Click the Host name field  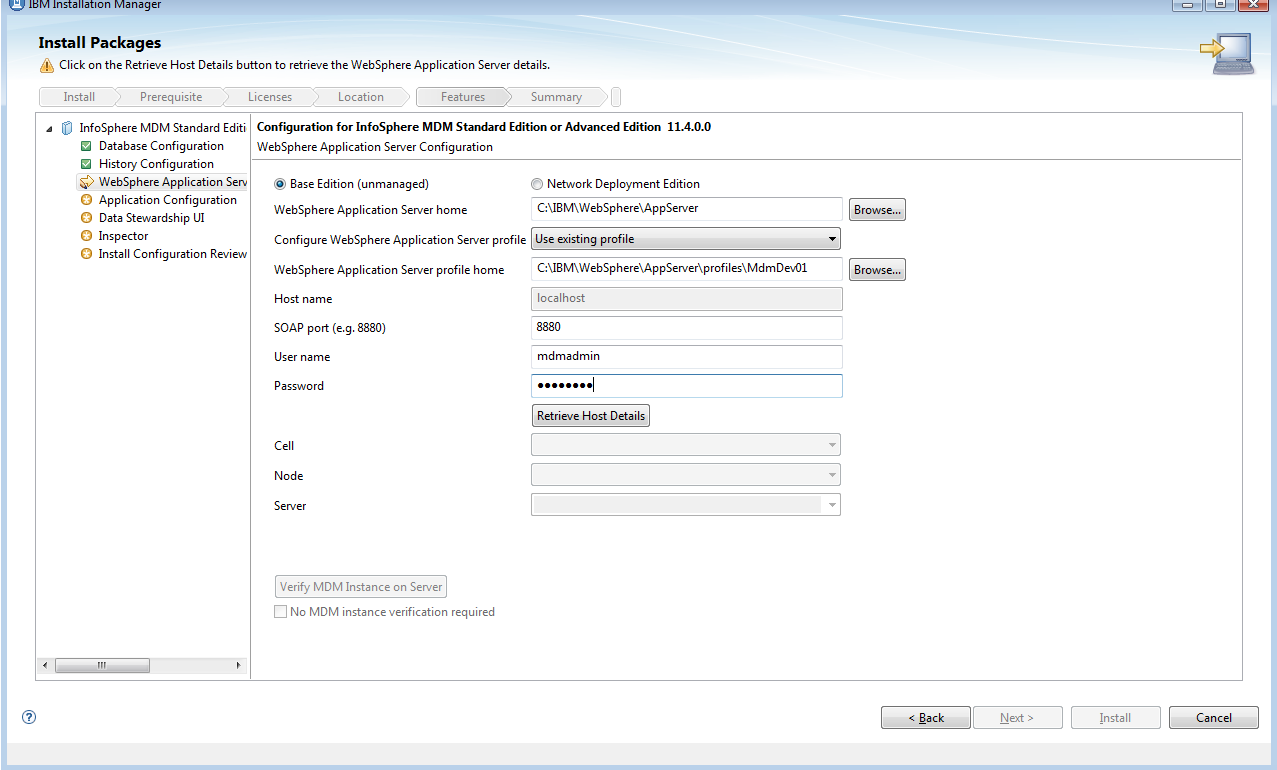tap(687, 299)
